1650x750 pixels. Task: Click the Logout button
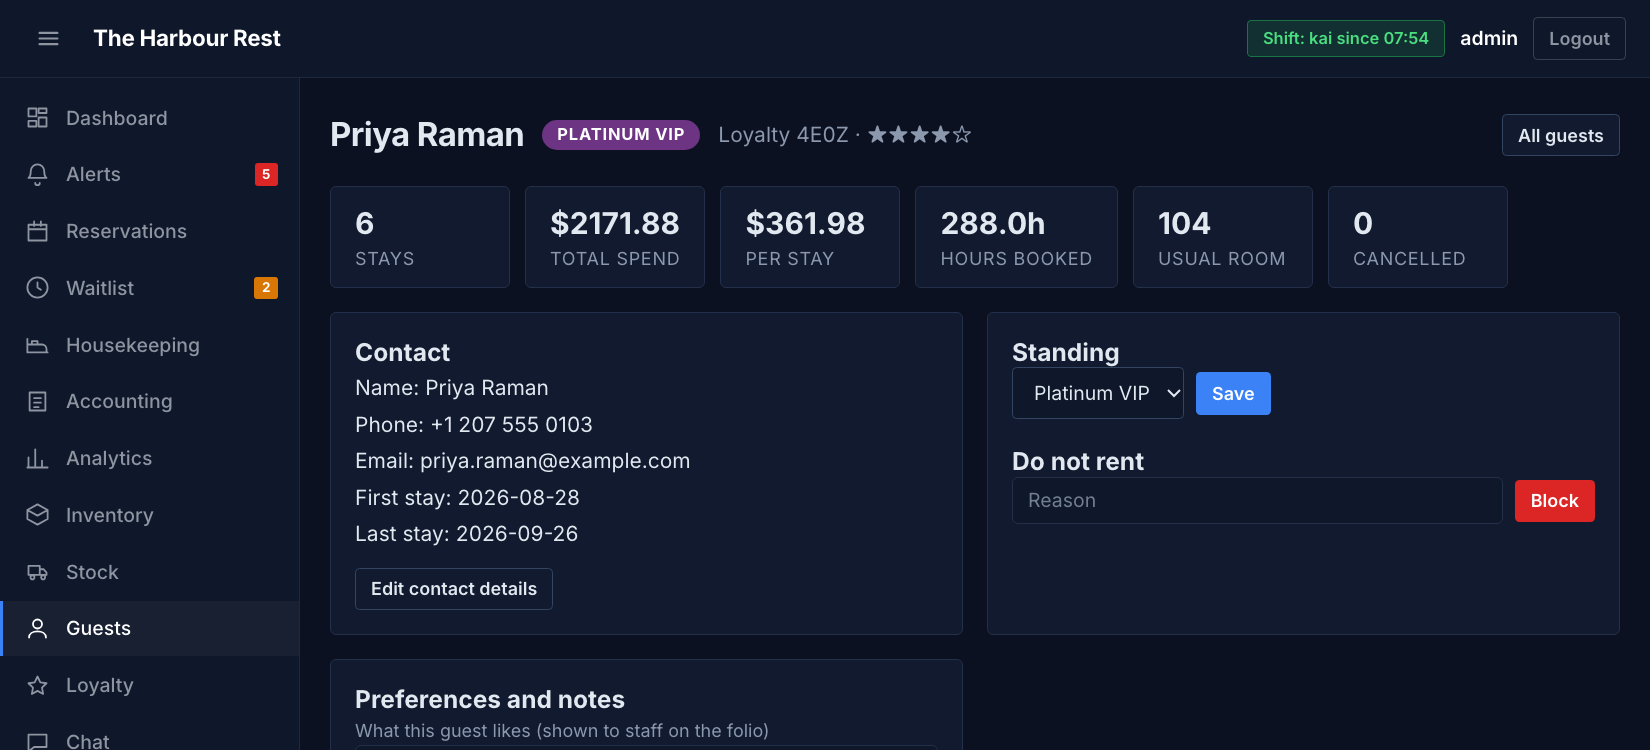pyautogui.click(x=1579, y=38)
